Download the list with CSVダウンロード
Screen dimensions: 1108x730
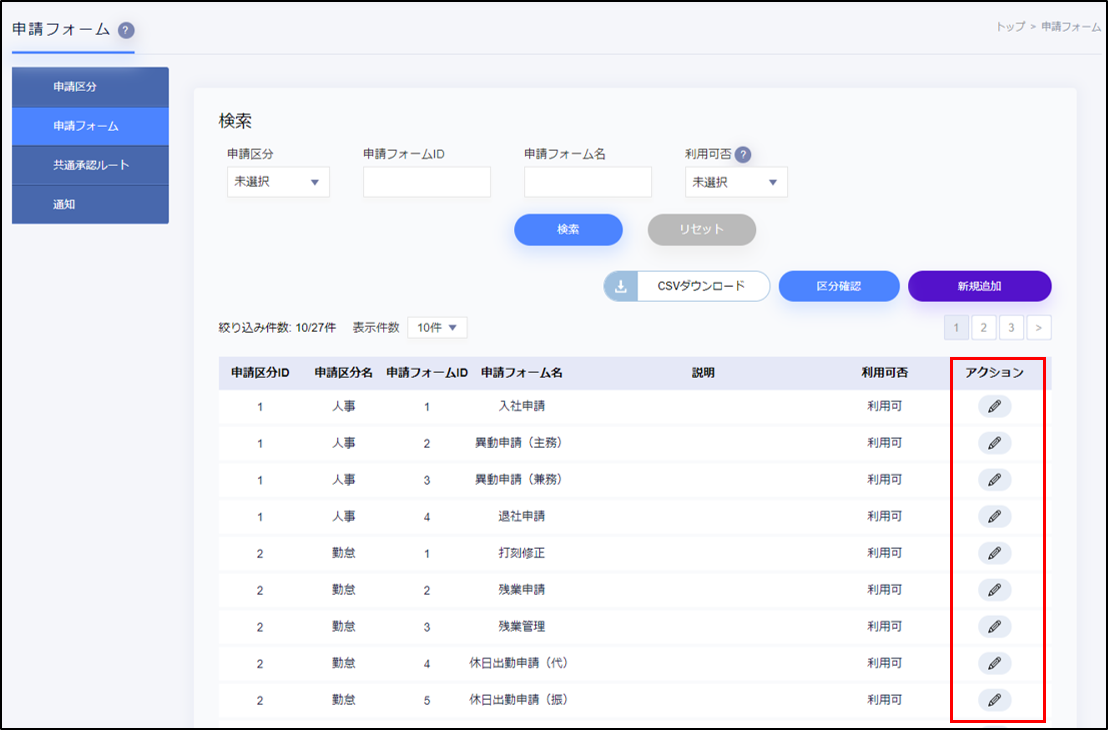click(687, 286)
